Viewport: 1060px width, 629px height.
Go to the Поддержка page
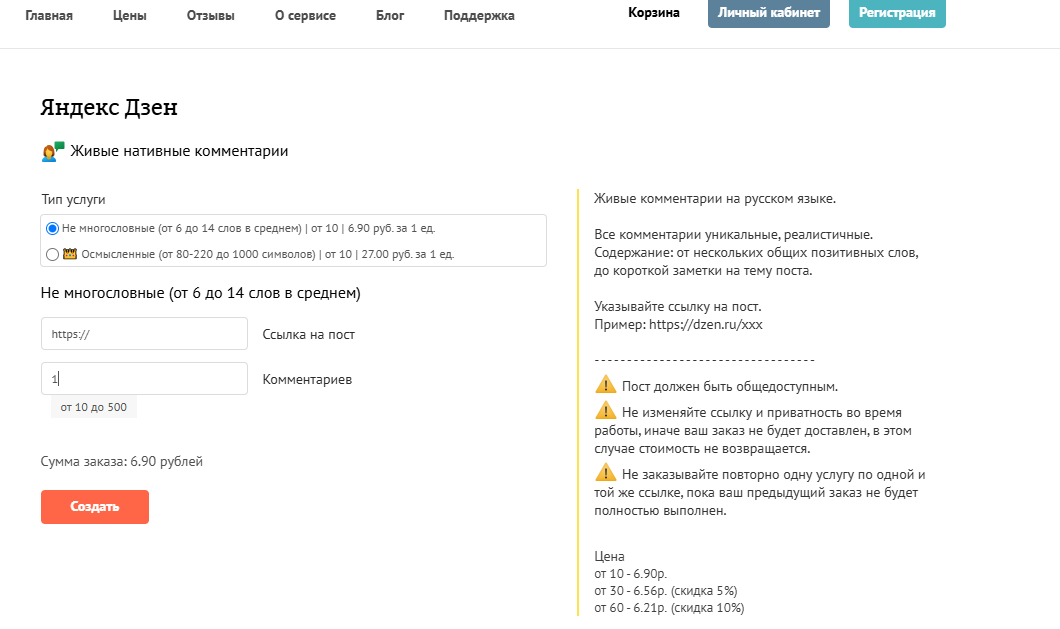[x=479, y=16]
